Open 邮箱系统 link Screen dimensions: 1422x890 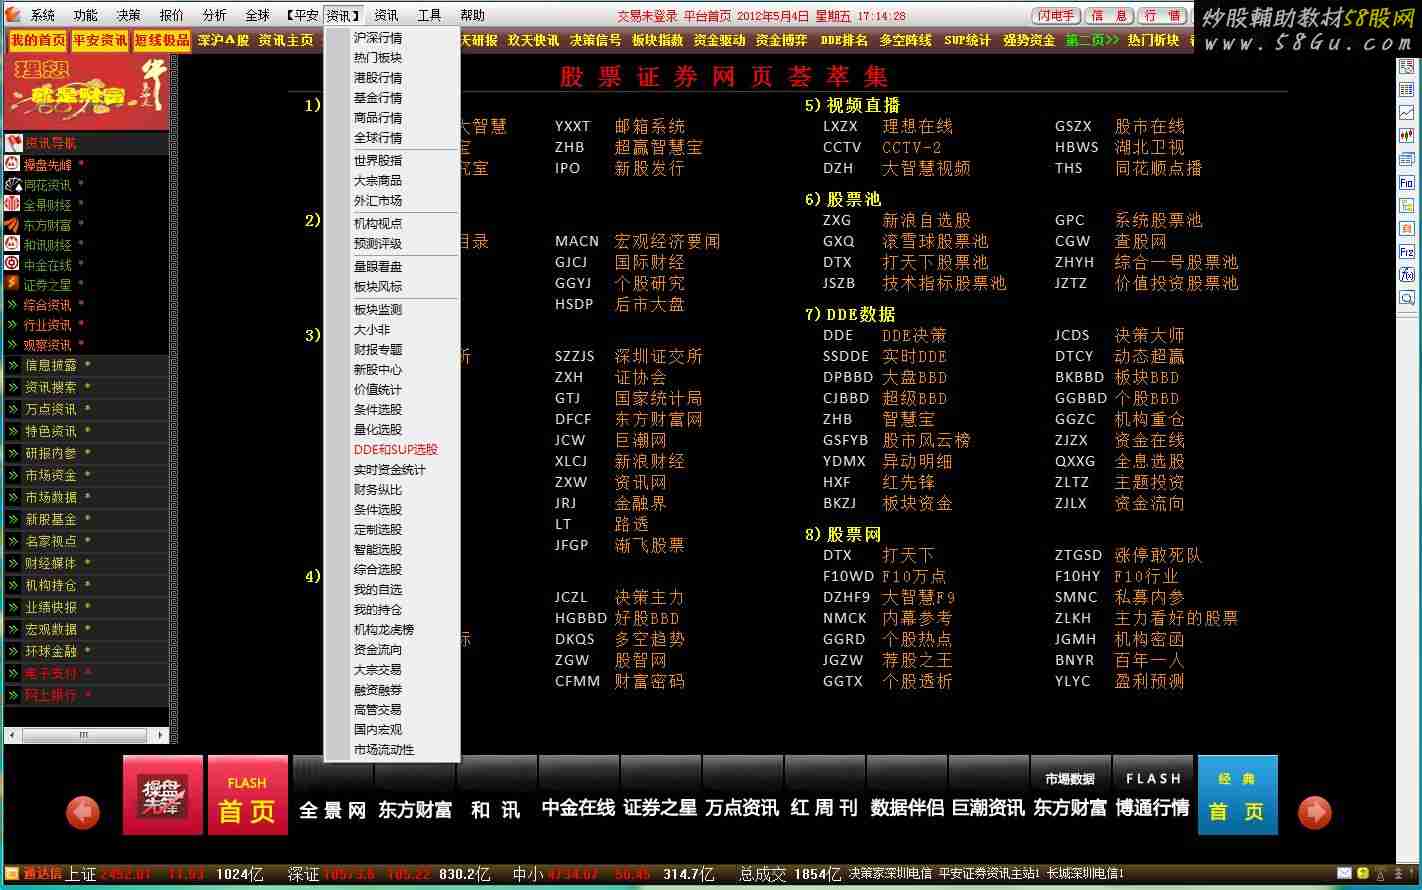point(650,126)
